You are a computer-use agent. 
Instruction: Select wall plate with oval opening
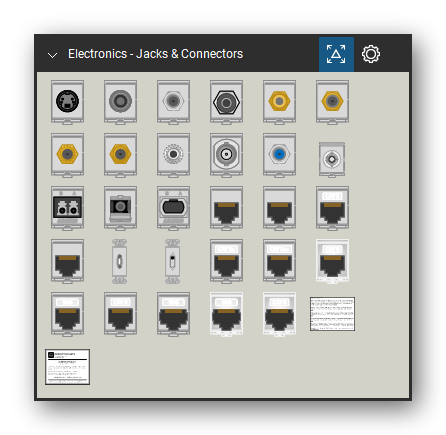tap(119, 261)
